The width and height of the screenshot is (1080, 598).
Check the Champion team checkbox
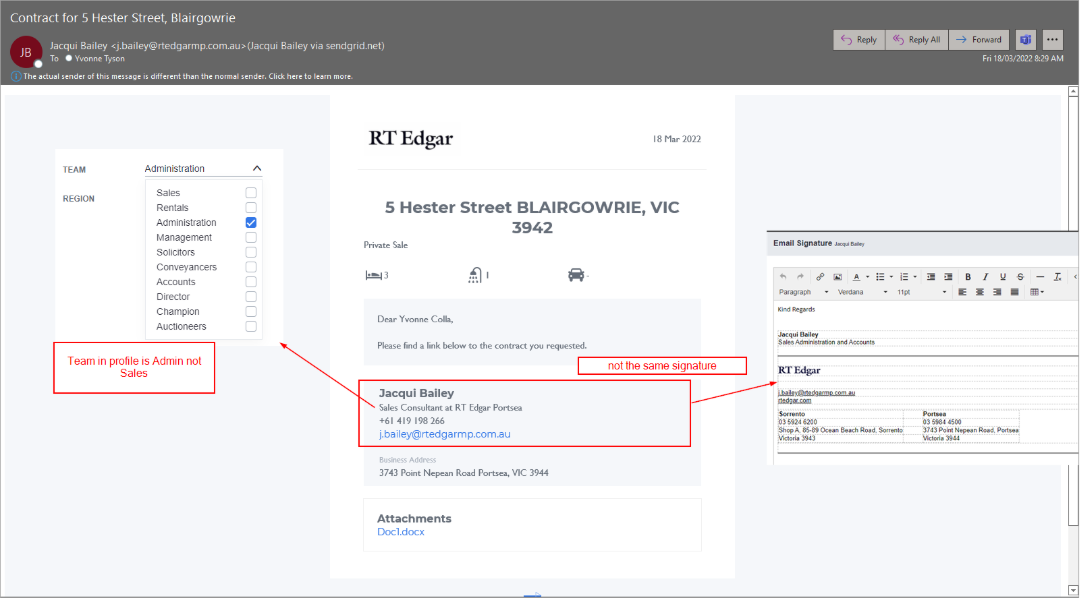pos(251,311)
